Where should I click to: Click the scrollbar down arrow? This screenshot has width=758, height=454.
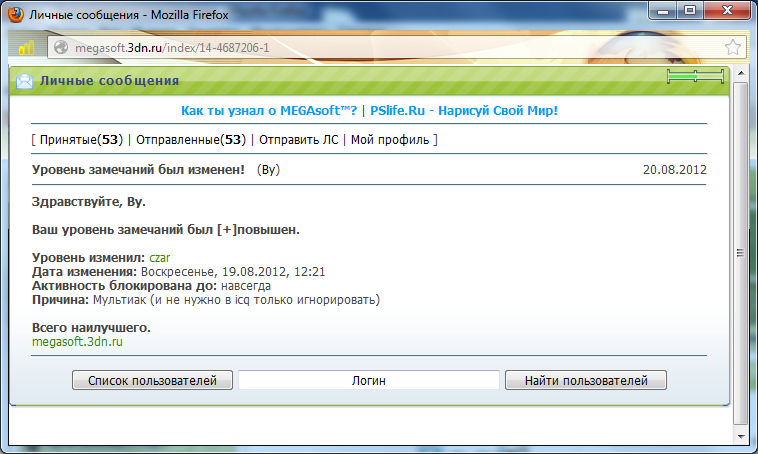click(741, 436)
